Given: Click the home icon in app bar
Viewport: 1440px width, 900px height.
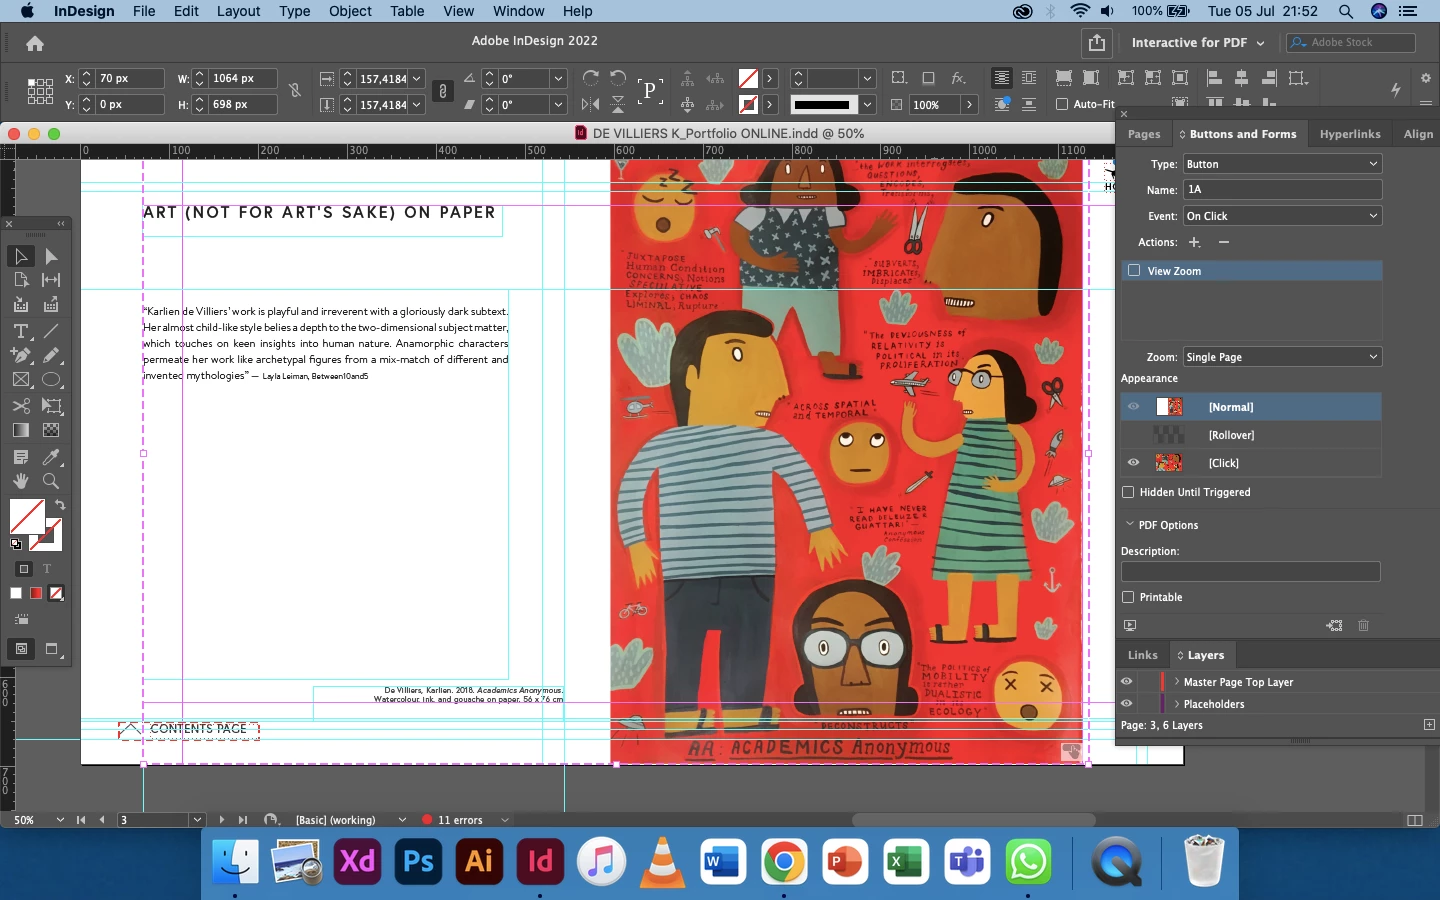Looking at the screenshot, I should pos(35,43).
